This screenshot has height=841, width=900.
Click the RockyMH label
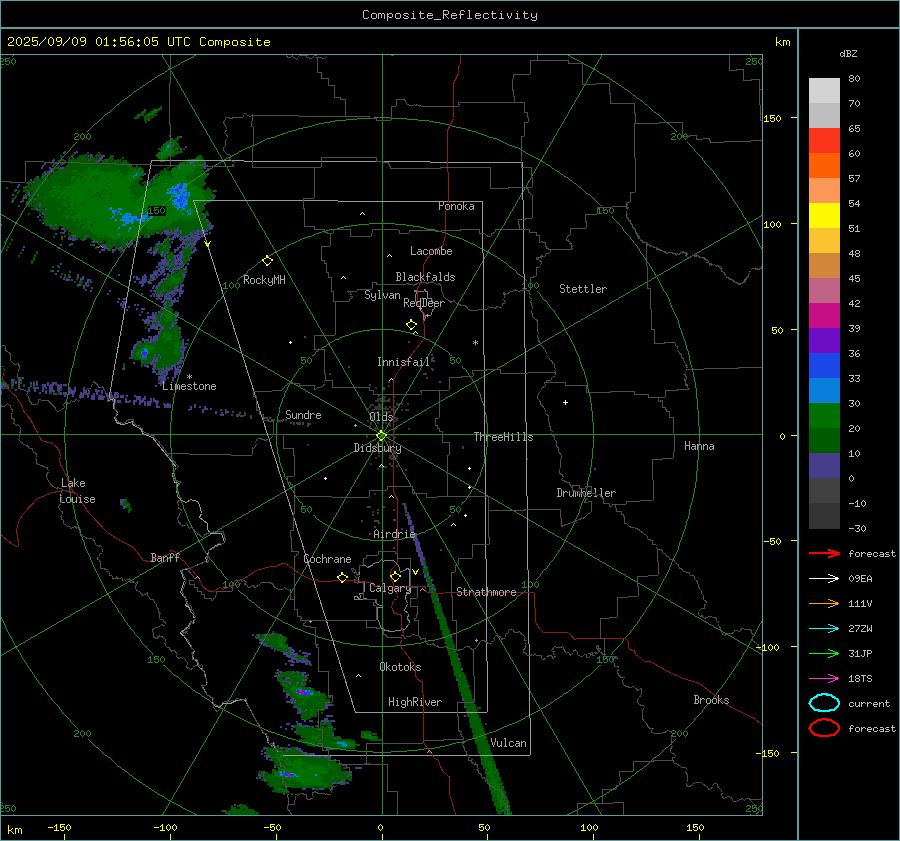(264, 280)
